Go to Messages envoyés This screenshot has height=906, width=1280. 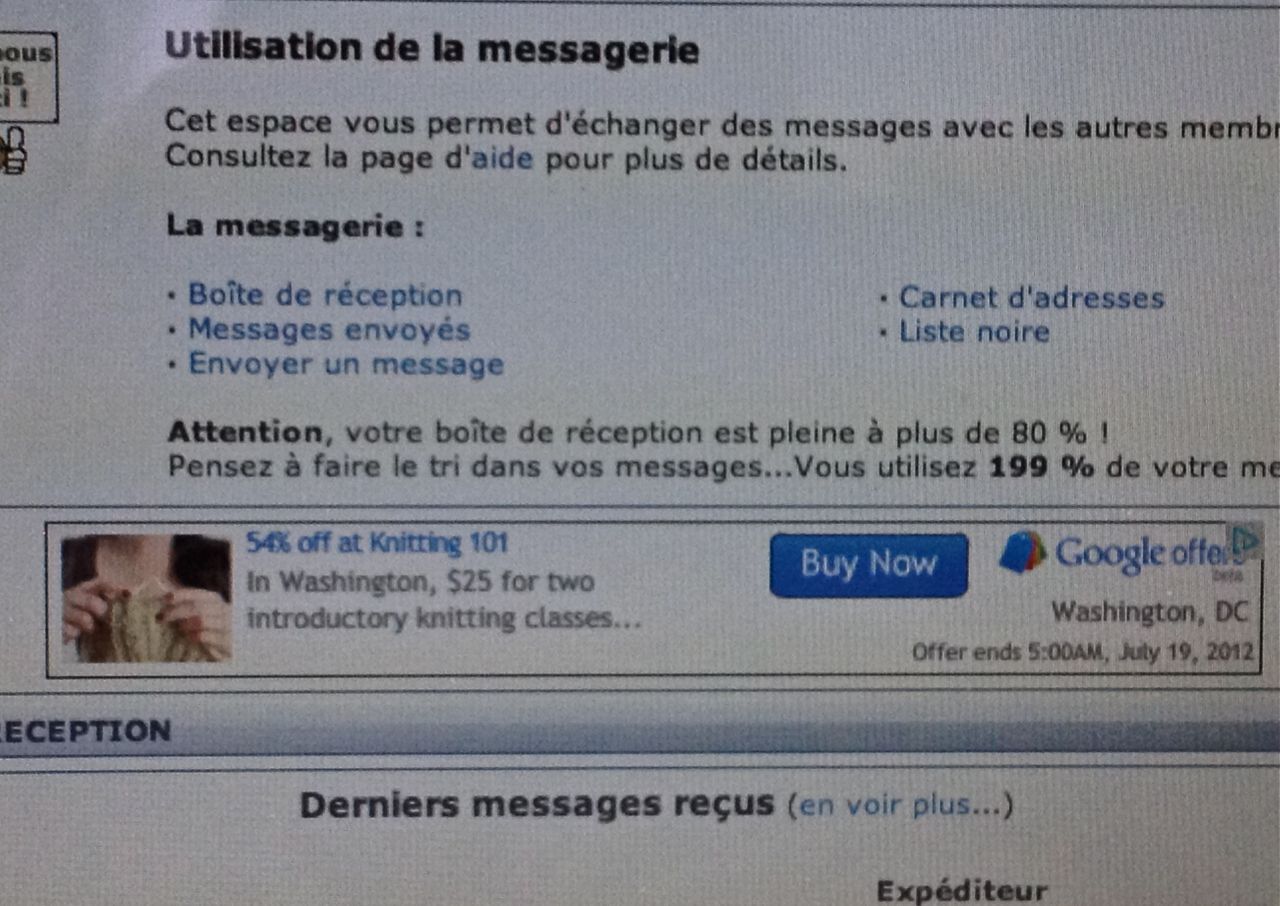click(x=329, y=330)
